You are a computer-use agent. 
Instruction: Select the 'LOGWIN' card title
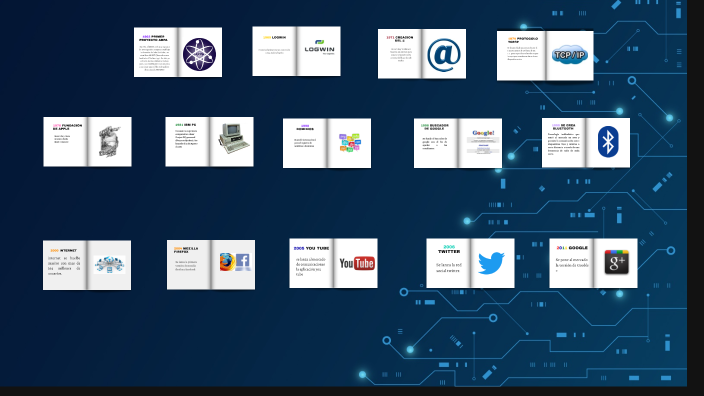(274, 38)
